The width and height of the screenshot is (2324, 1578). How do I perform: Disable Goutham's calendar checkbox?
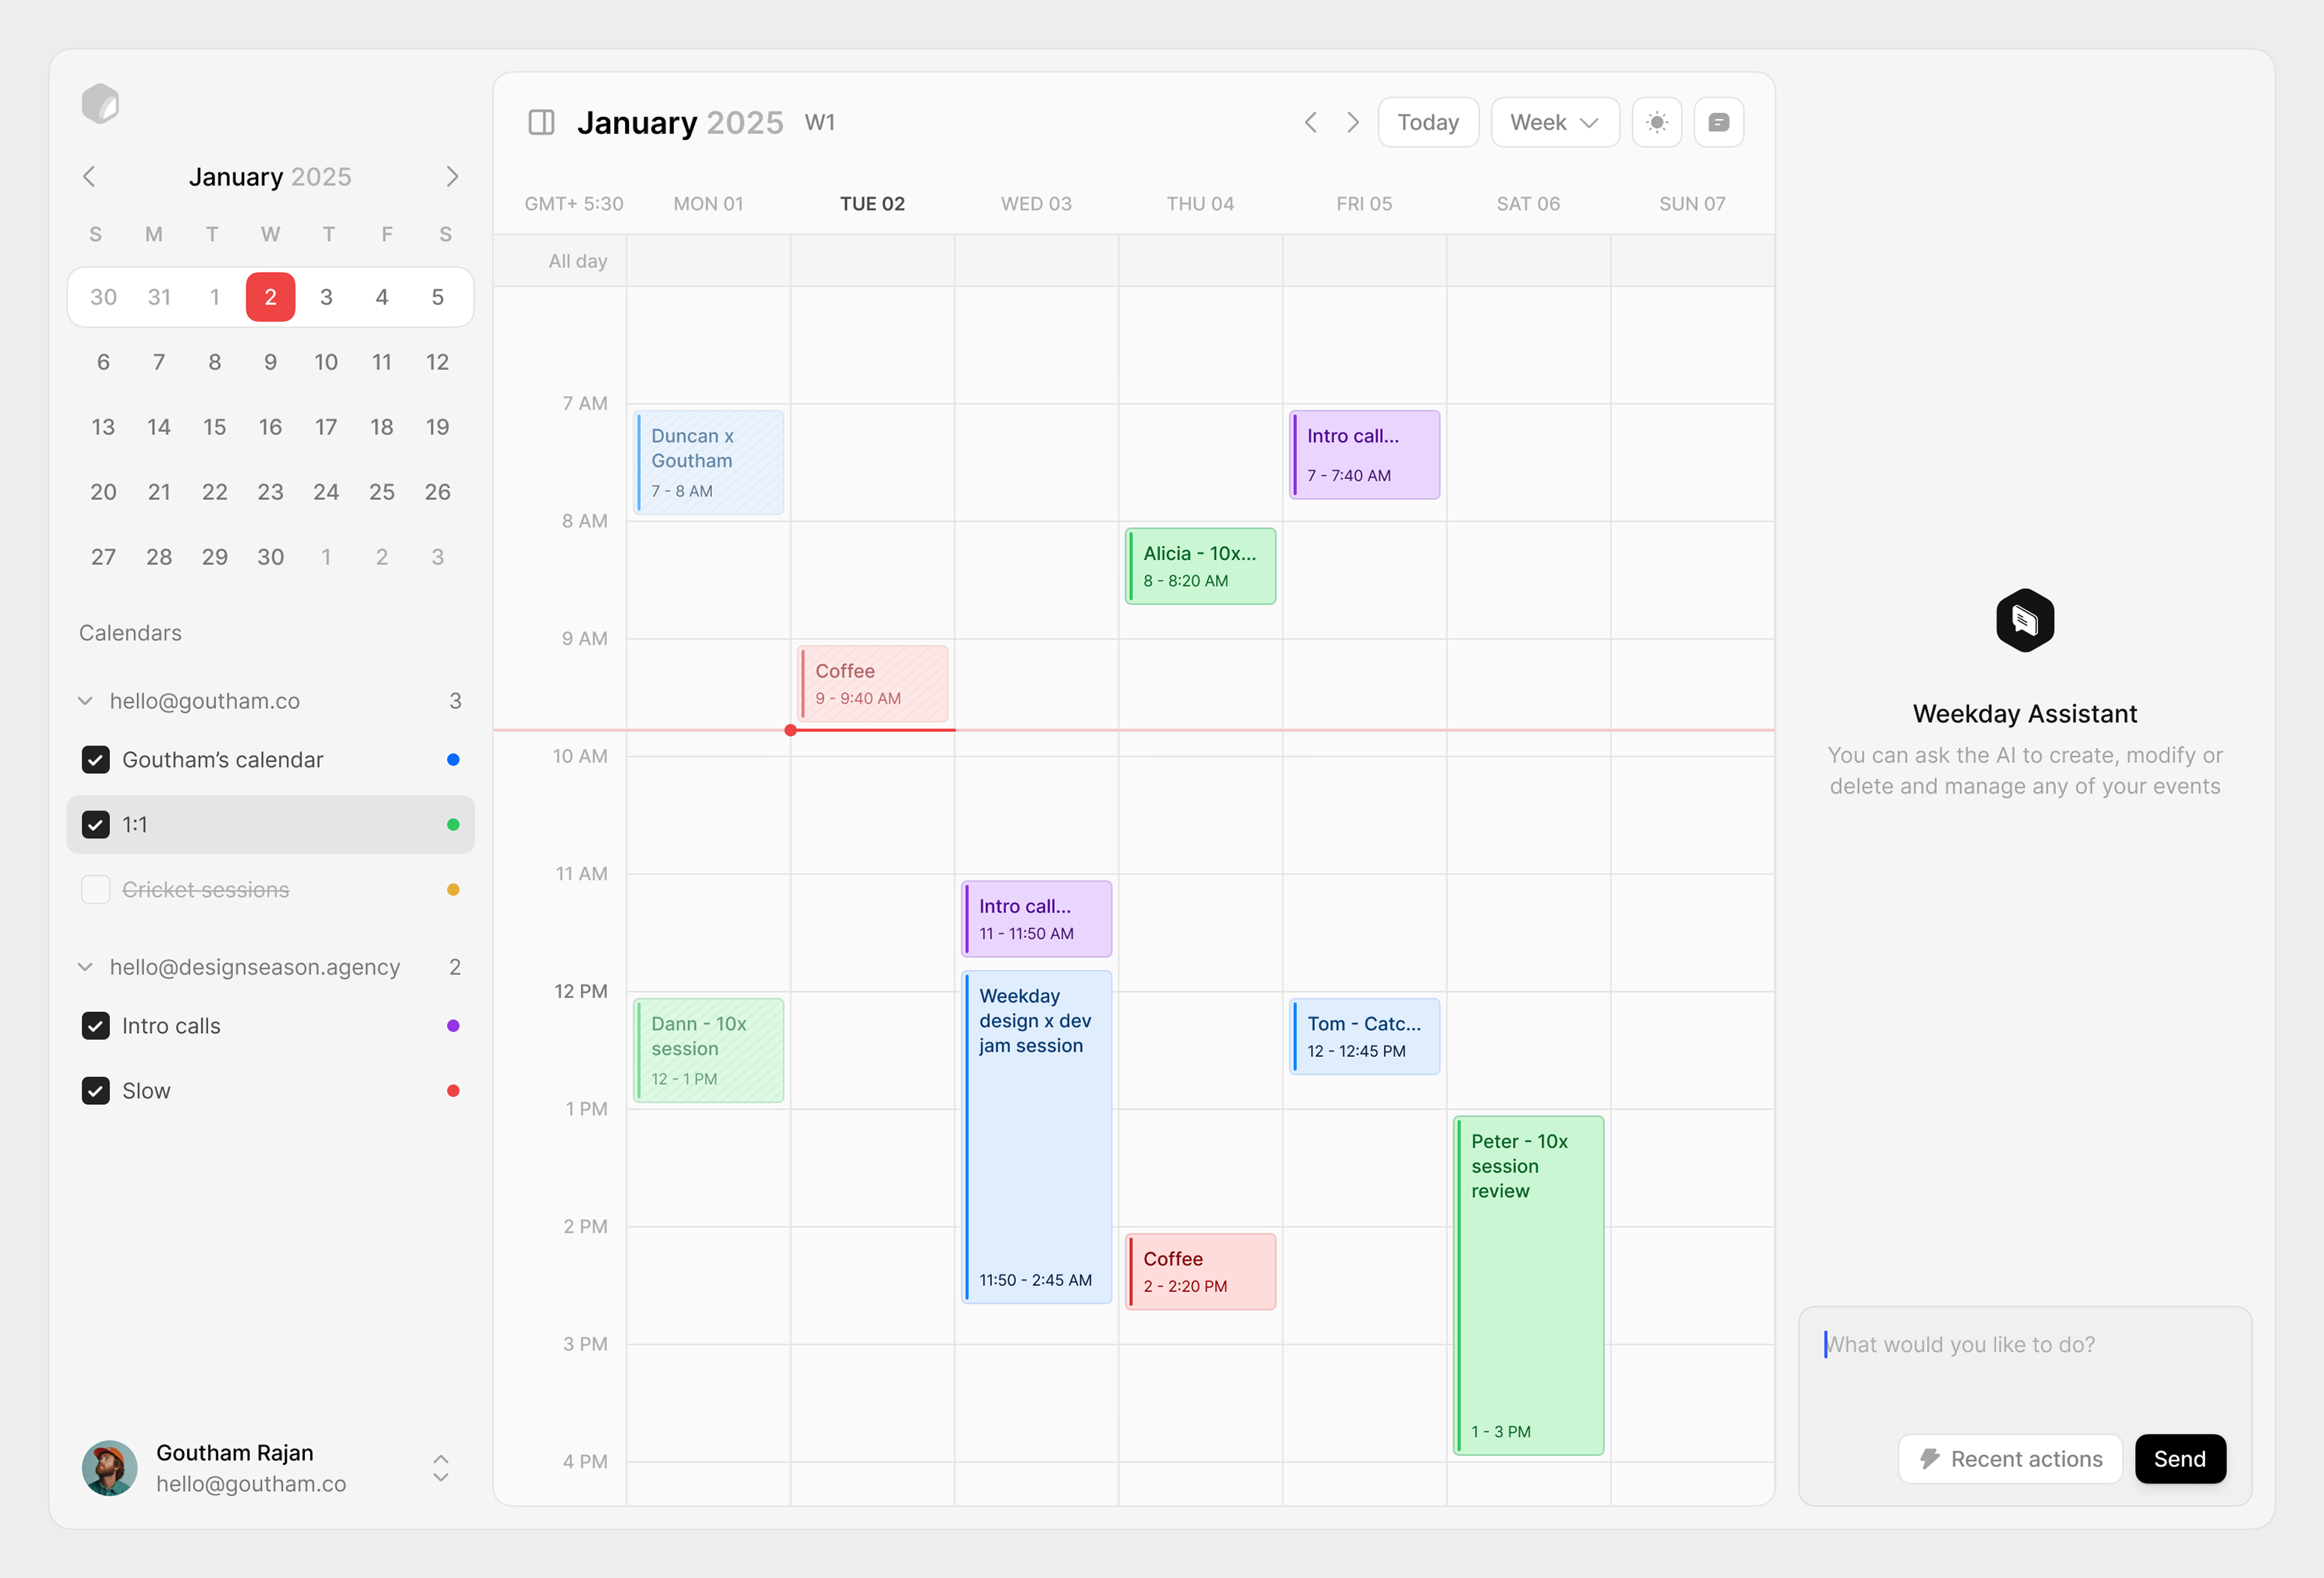coord(95,759)
